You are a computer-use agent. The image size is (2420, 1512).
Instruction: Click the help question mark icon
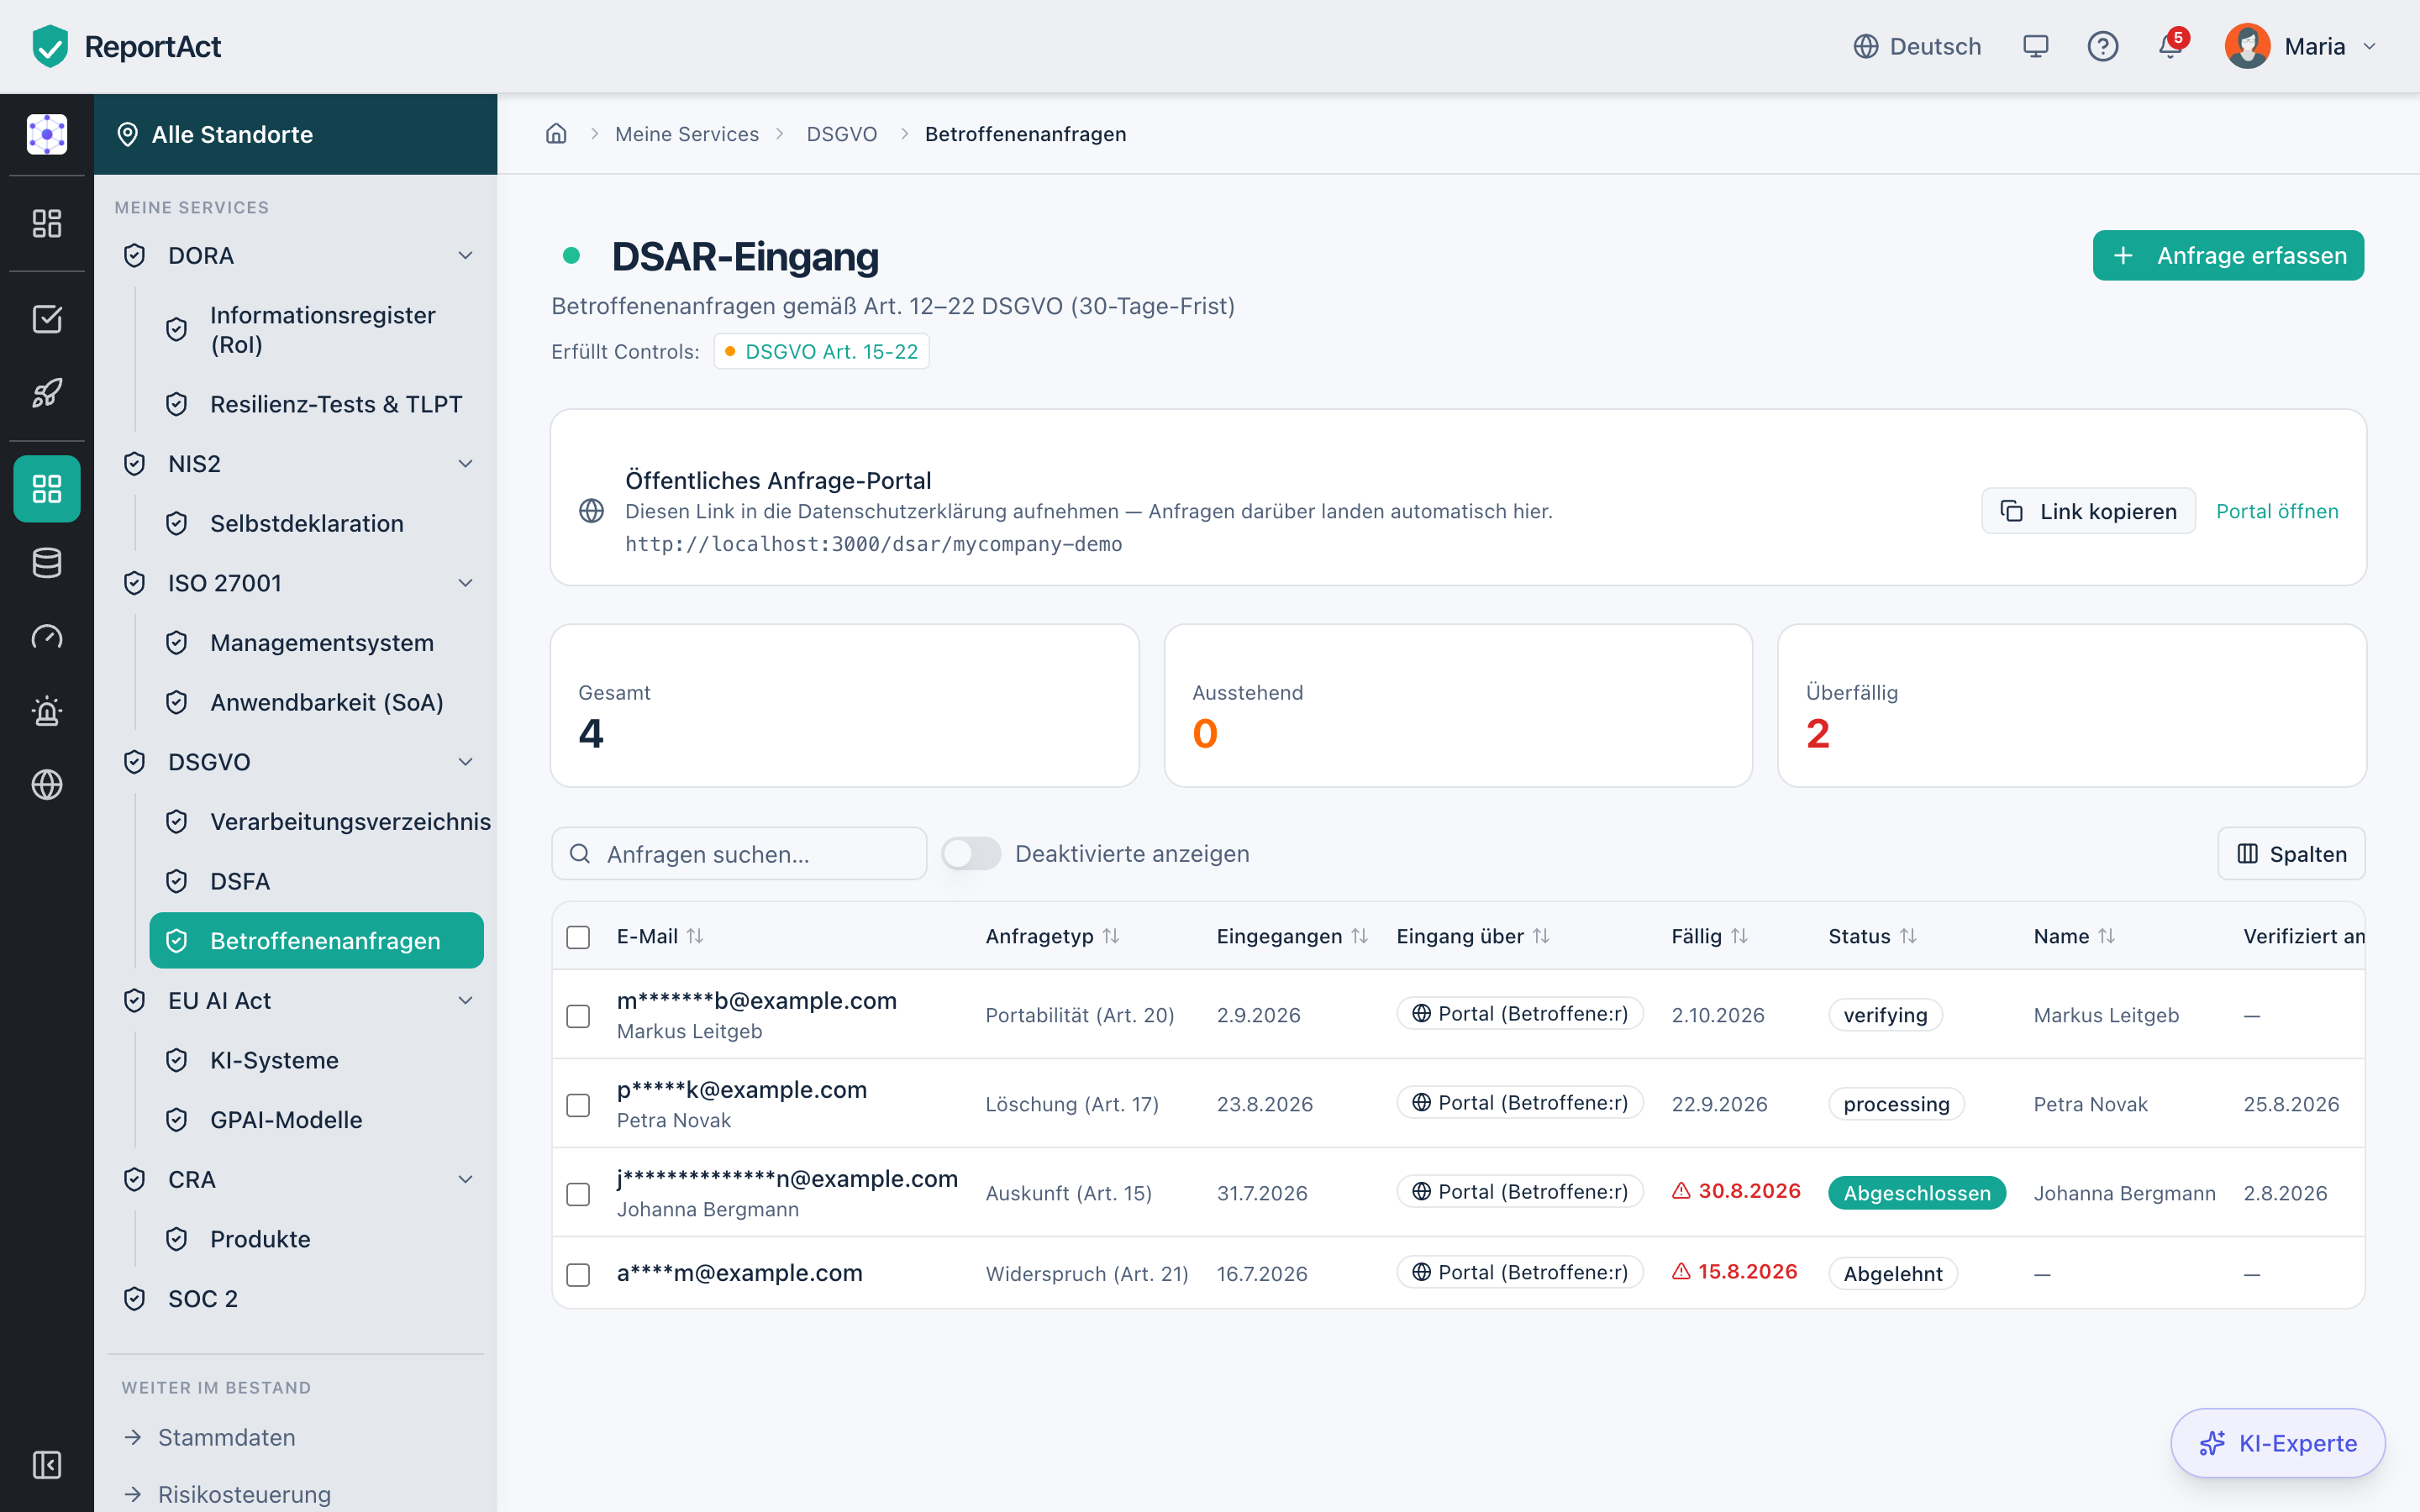[x=2103, y=46]
